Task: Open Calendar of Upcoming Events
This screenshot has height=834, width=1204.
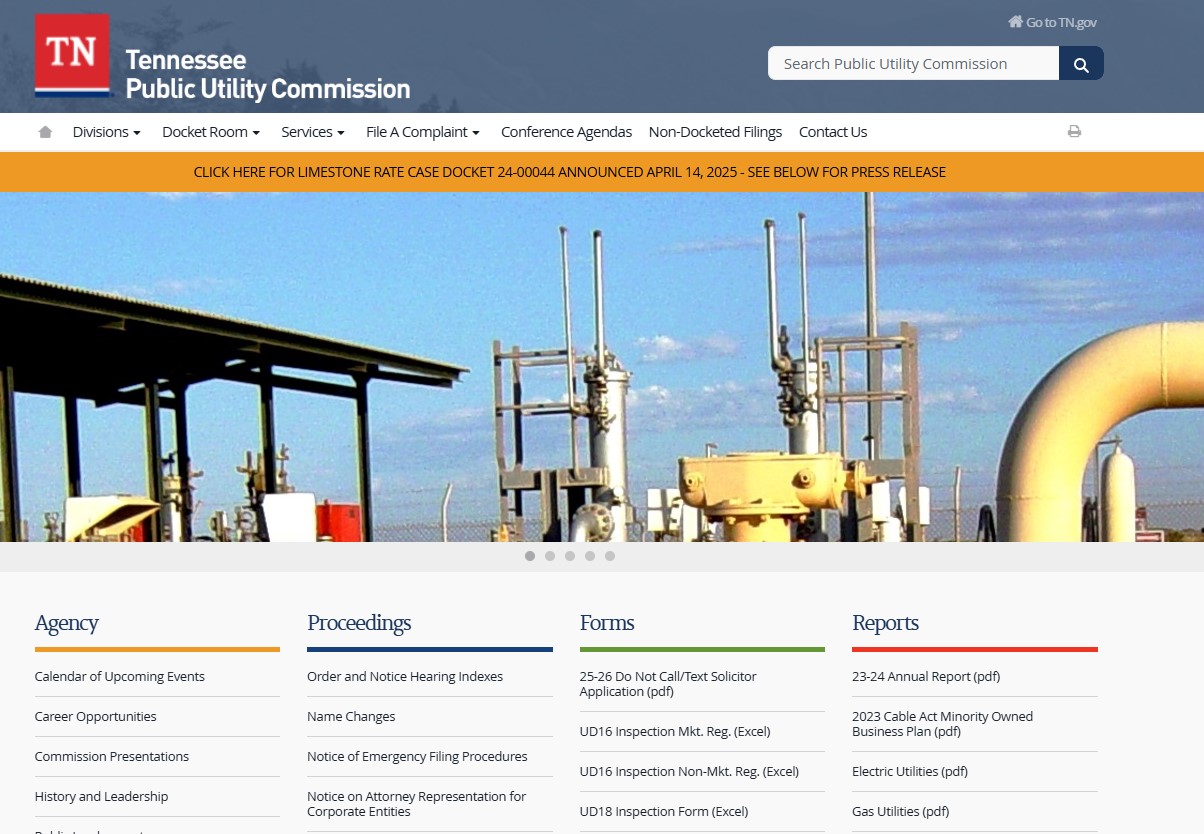Action: (x=119, y=677)
